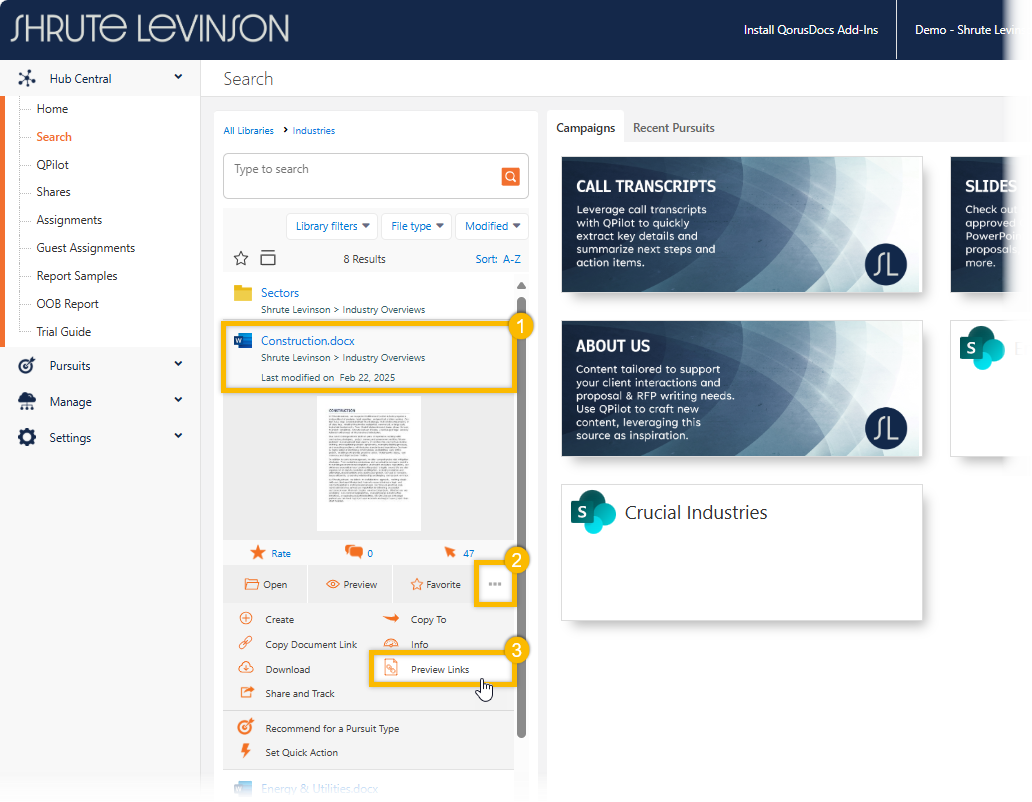1032x802 pixels.
Task: Click the Construction document preview thumbnail
Action: pos(368,463)
